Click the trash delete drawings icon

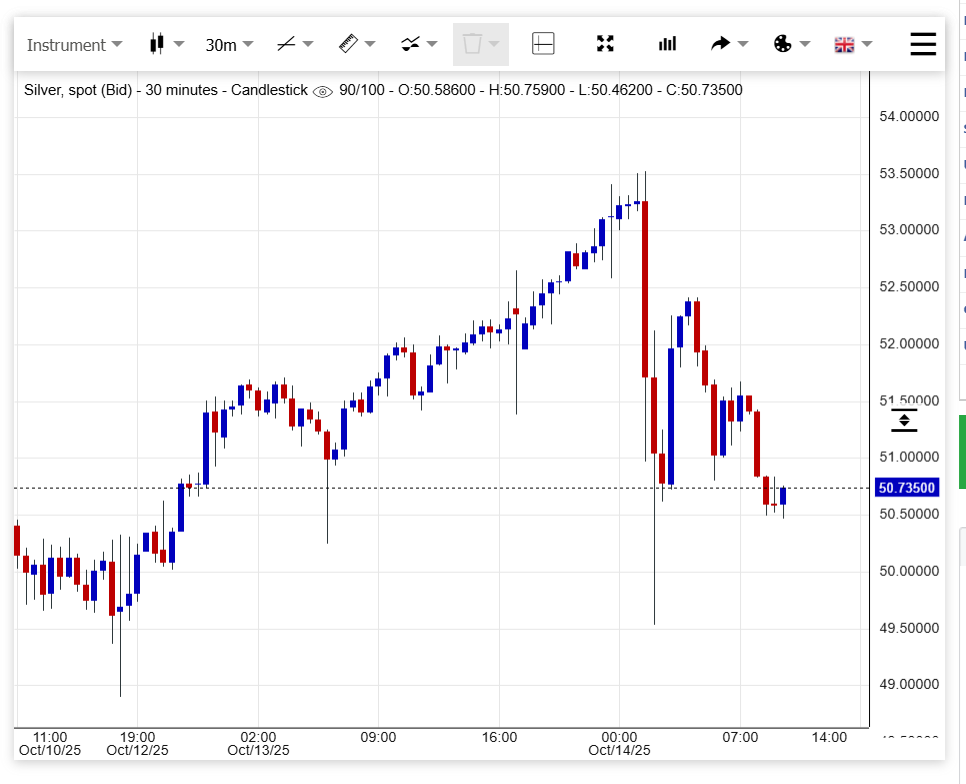480,44
